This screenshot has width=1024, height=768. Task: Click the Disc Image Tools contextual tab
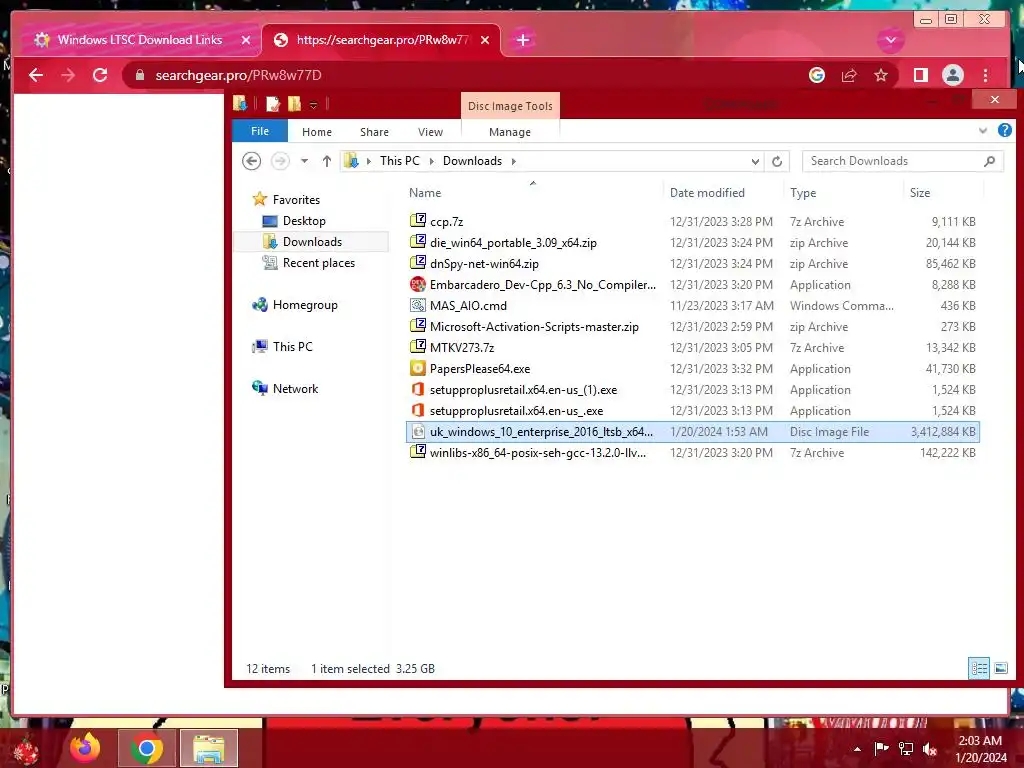[x=510, y=106]
